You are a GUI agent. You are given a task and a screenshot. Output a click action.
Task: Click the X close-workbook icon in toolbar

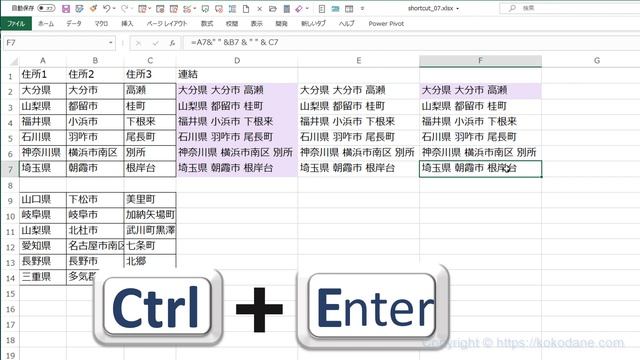click(x=259, y=9)
